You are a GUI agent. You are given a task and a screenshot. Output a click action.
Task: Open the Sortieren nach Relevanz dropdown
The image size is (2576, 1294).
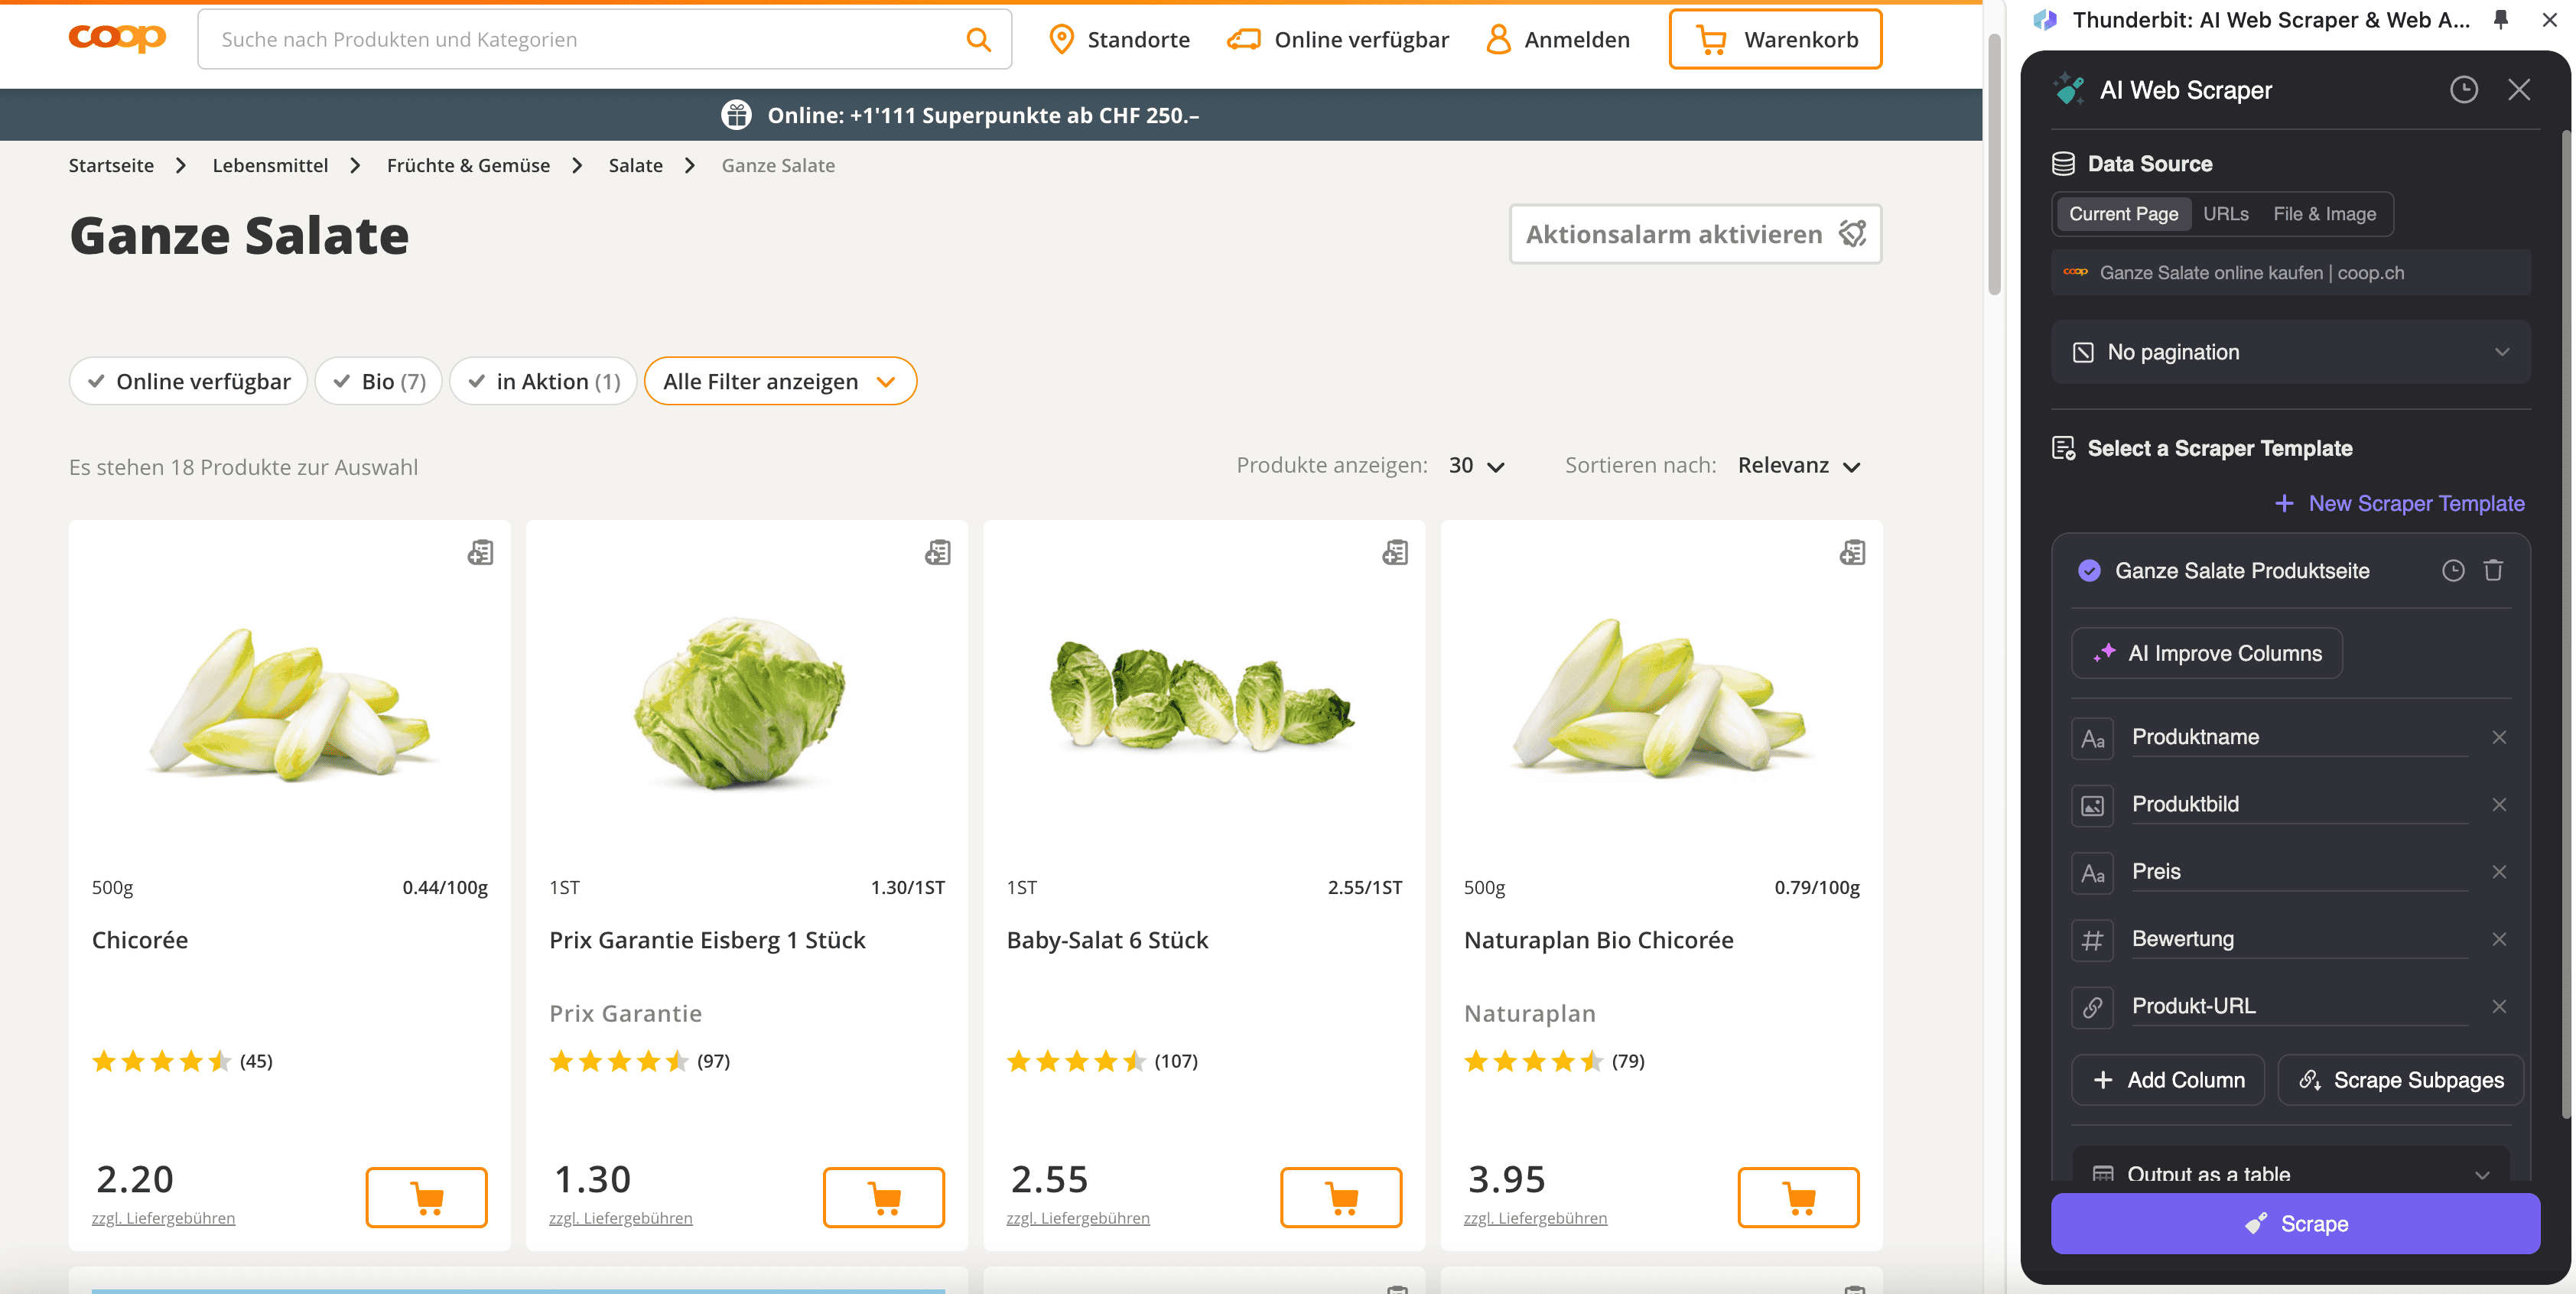point(1798,465)
